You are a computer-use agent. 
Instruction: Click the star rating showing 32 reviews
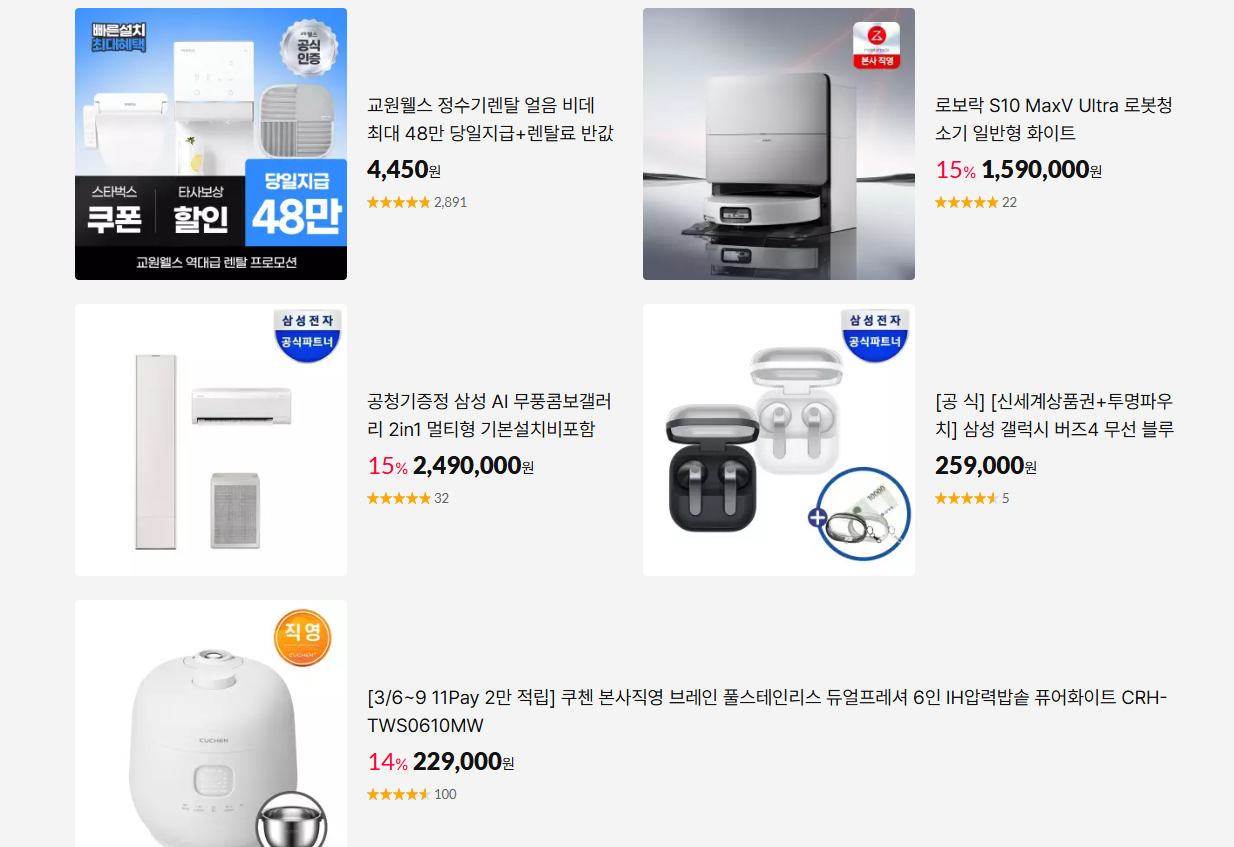(408, 498)
